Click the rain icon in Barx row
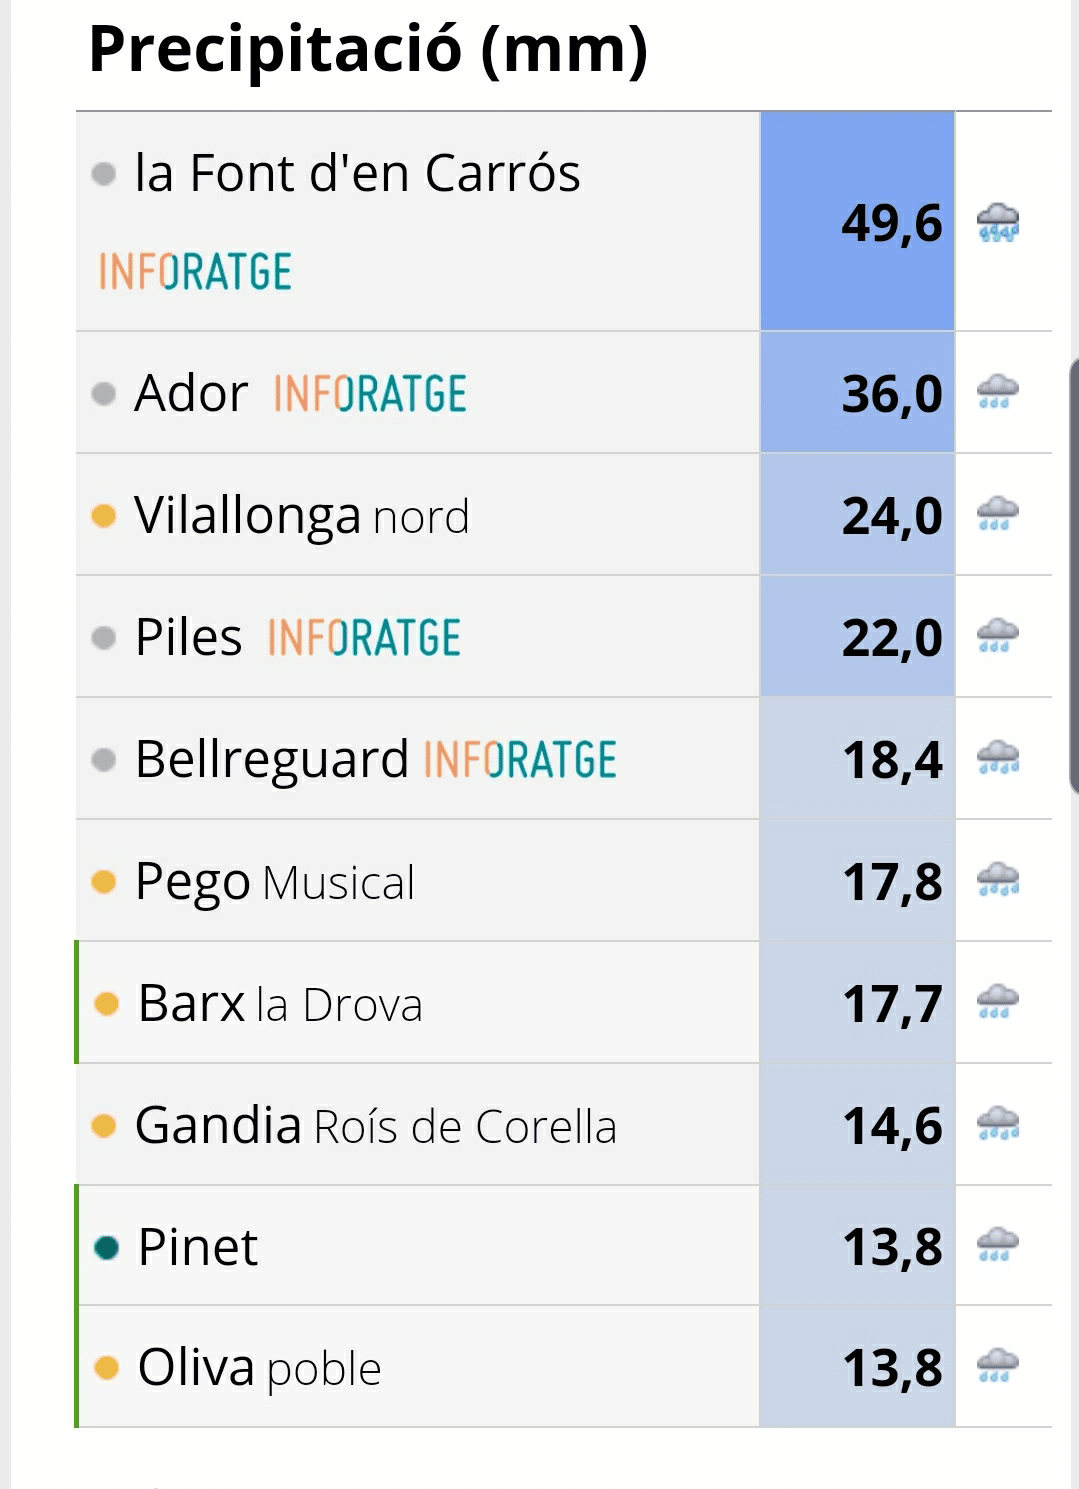The height and width of the screenshot is (1489, 1079). click(997, 1002)
